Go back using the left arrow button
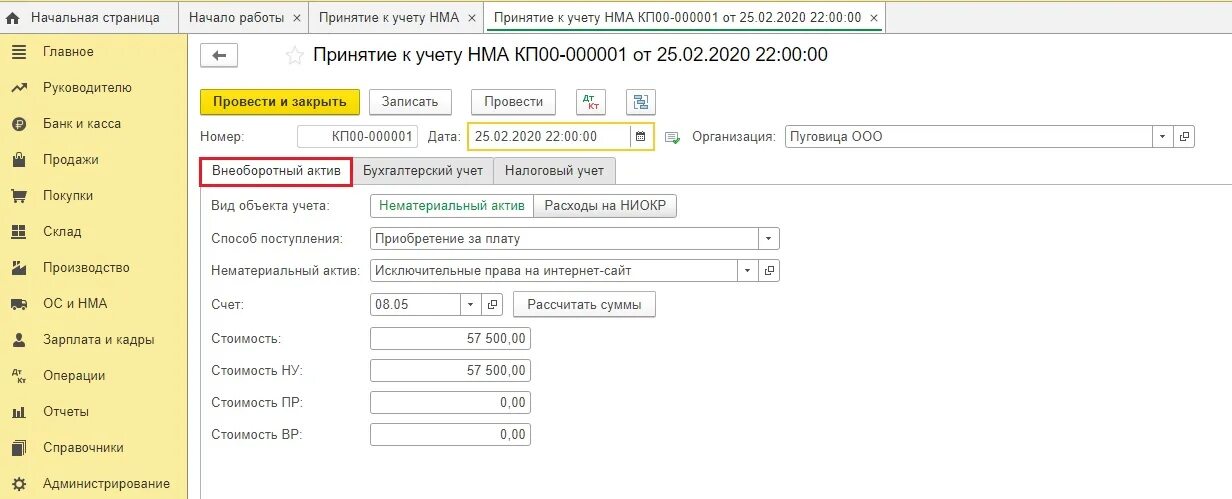 [219, 56]
